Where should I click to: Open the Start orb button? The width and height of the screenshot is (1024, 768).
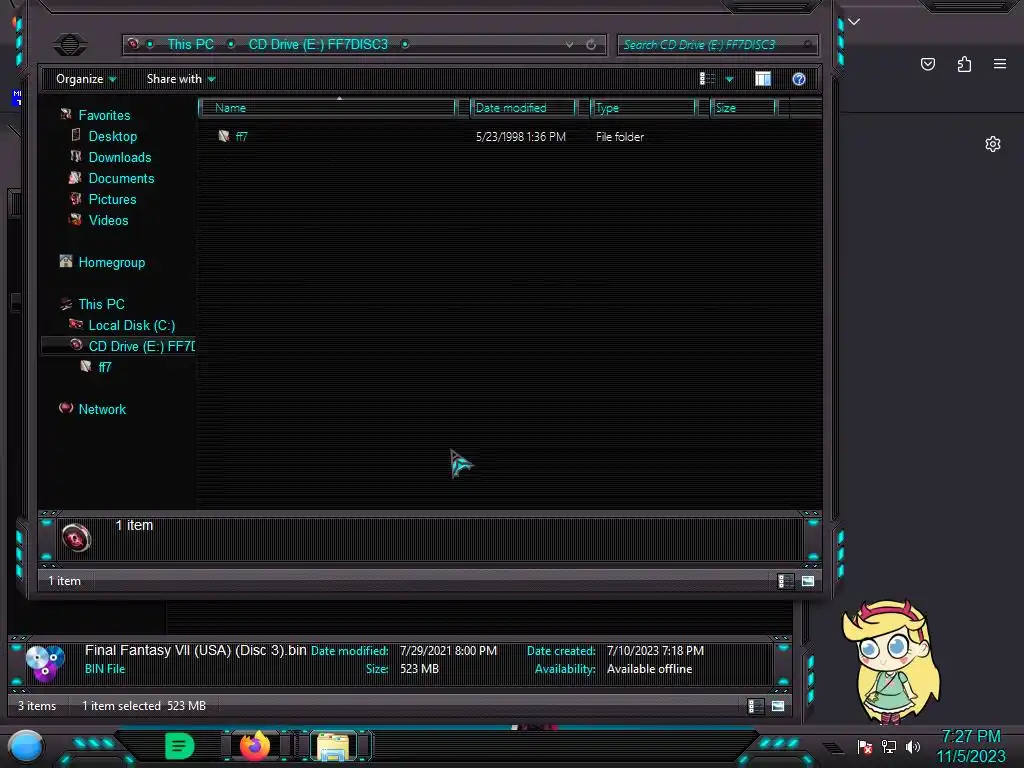26,746
